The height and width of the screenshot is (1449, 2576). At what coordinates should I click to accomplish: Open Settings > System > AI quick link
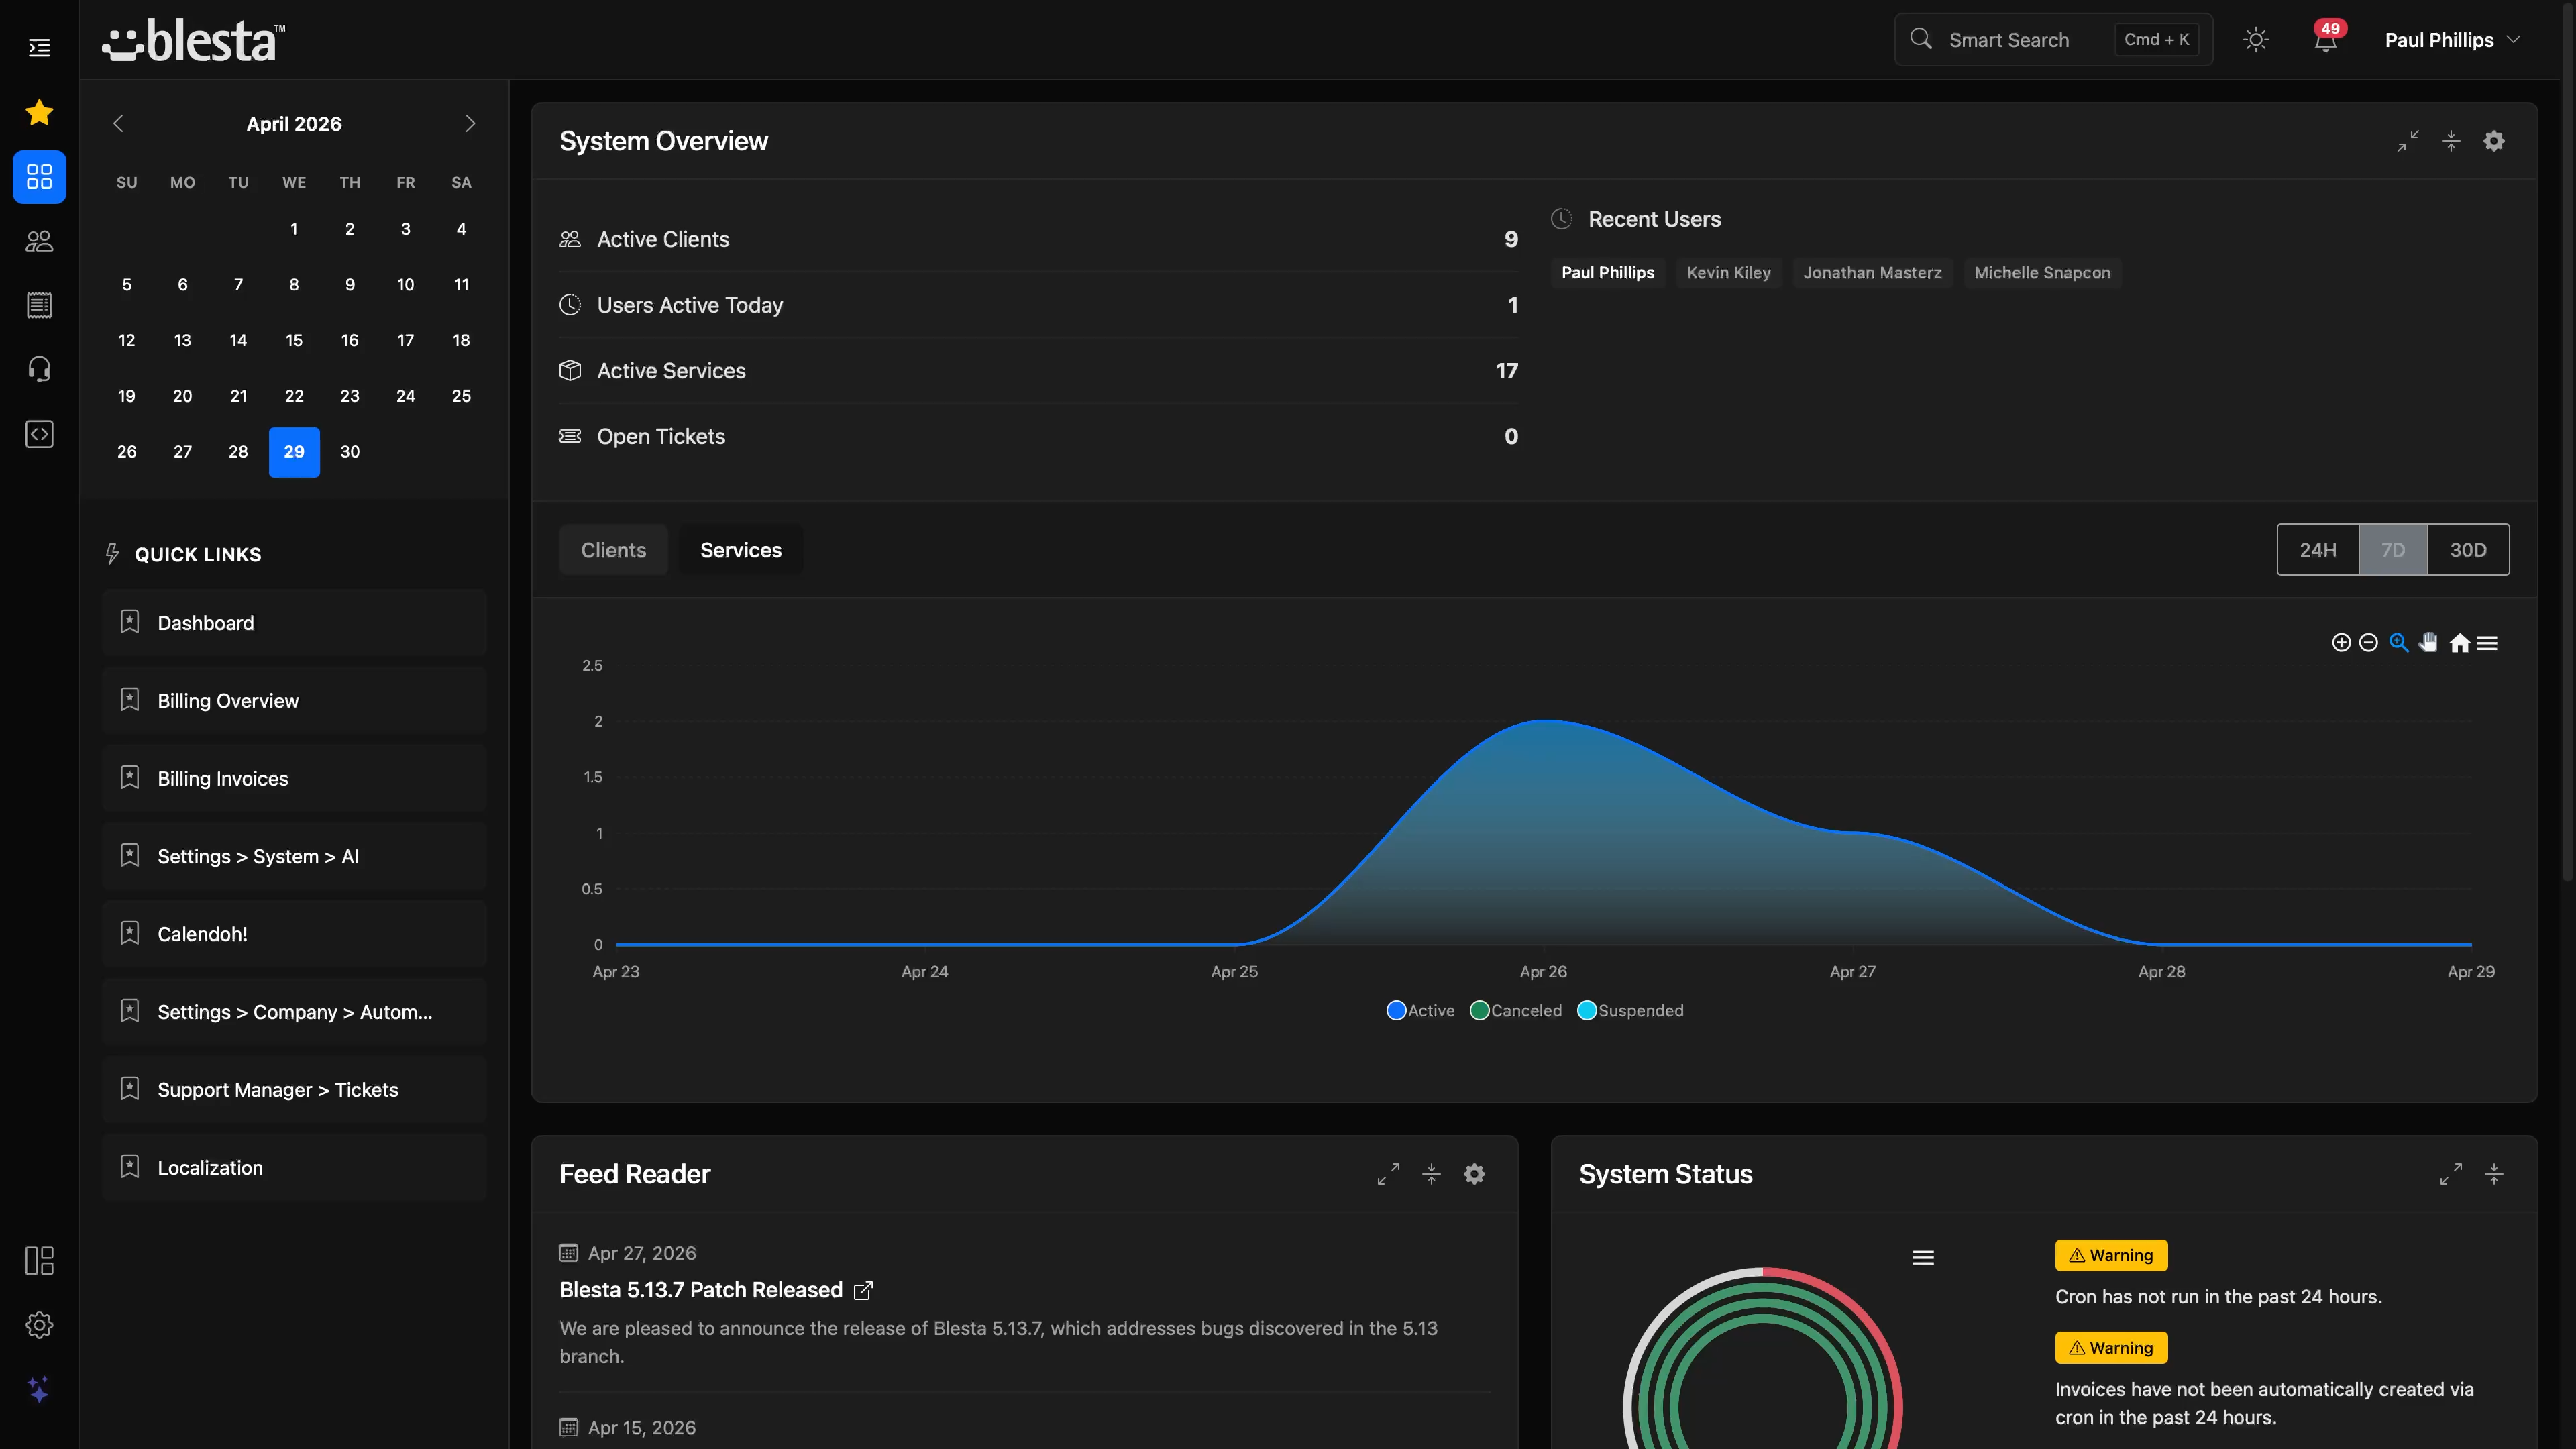294,857
